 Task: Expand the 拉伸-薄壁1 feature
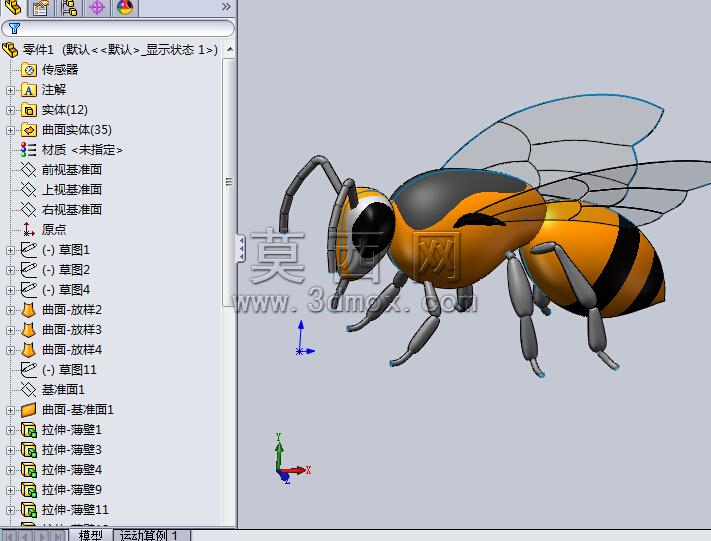(10, 430)
